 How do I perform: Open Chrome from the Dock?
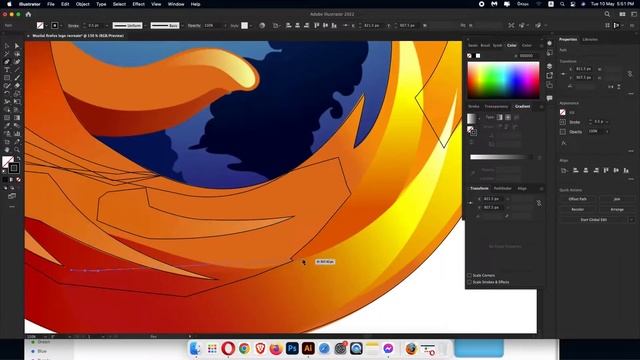click(244, 349)
